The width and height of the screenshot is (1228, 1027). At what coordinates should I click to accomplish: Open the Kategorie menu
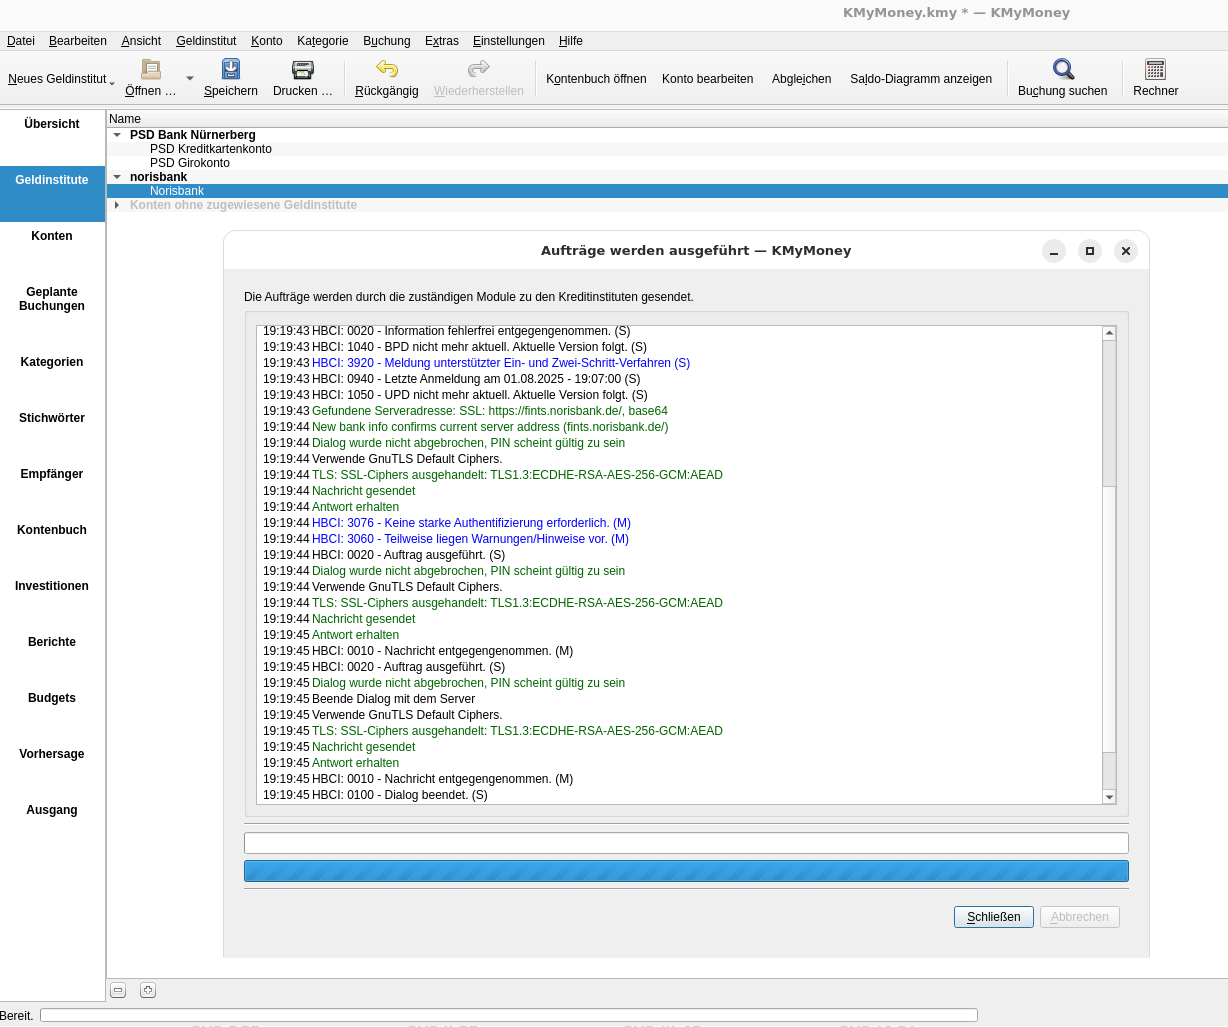(x=323, y=41)
